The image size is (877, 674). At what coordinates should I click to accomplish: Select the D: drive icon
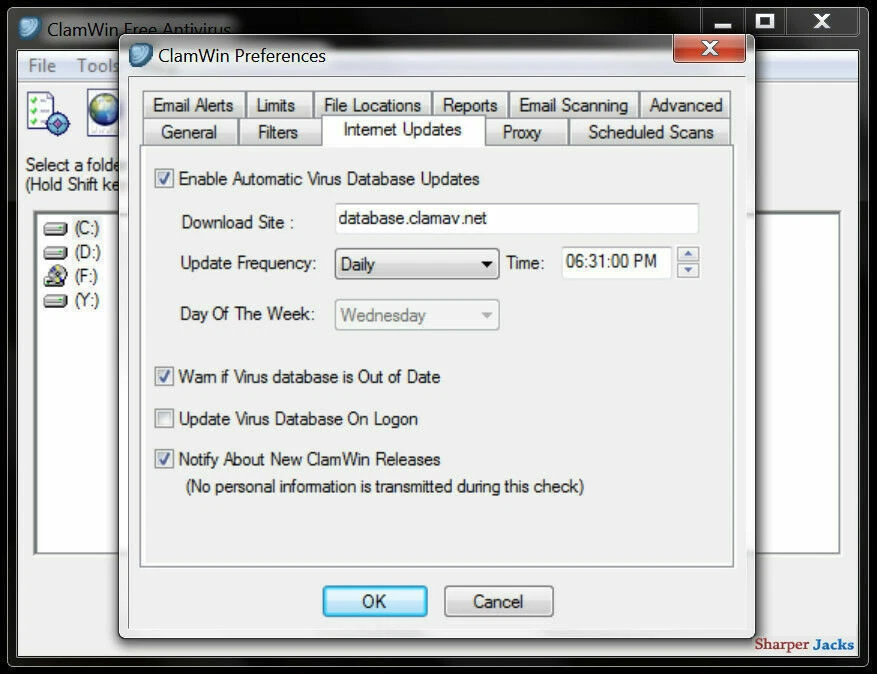click(x=55, y=252)
